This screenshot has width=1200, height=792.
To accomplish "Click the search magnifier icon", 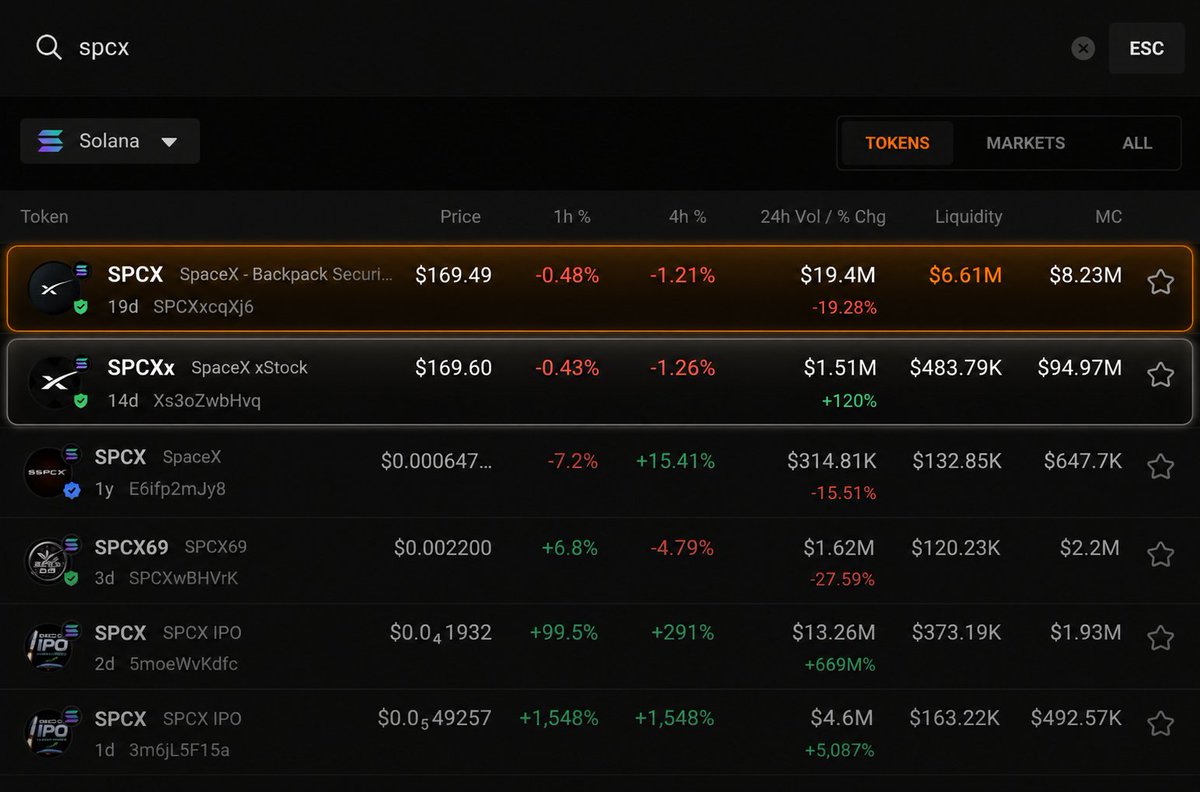I will 48,47.
